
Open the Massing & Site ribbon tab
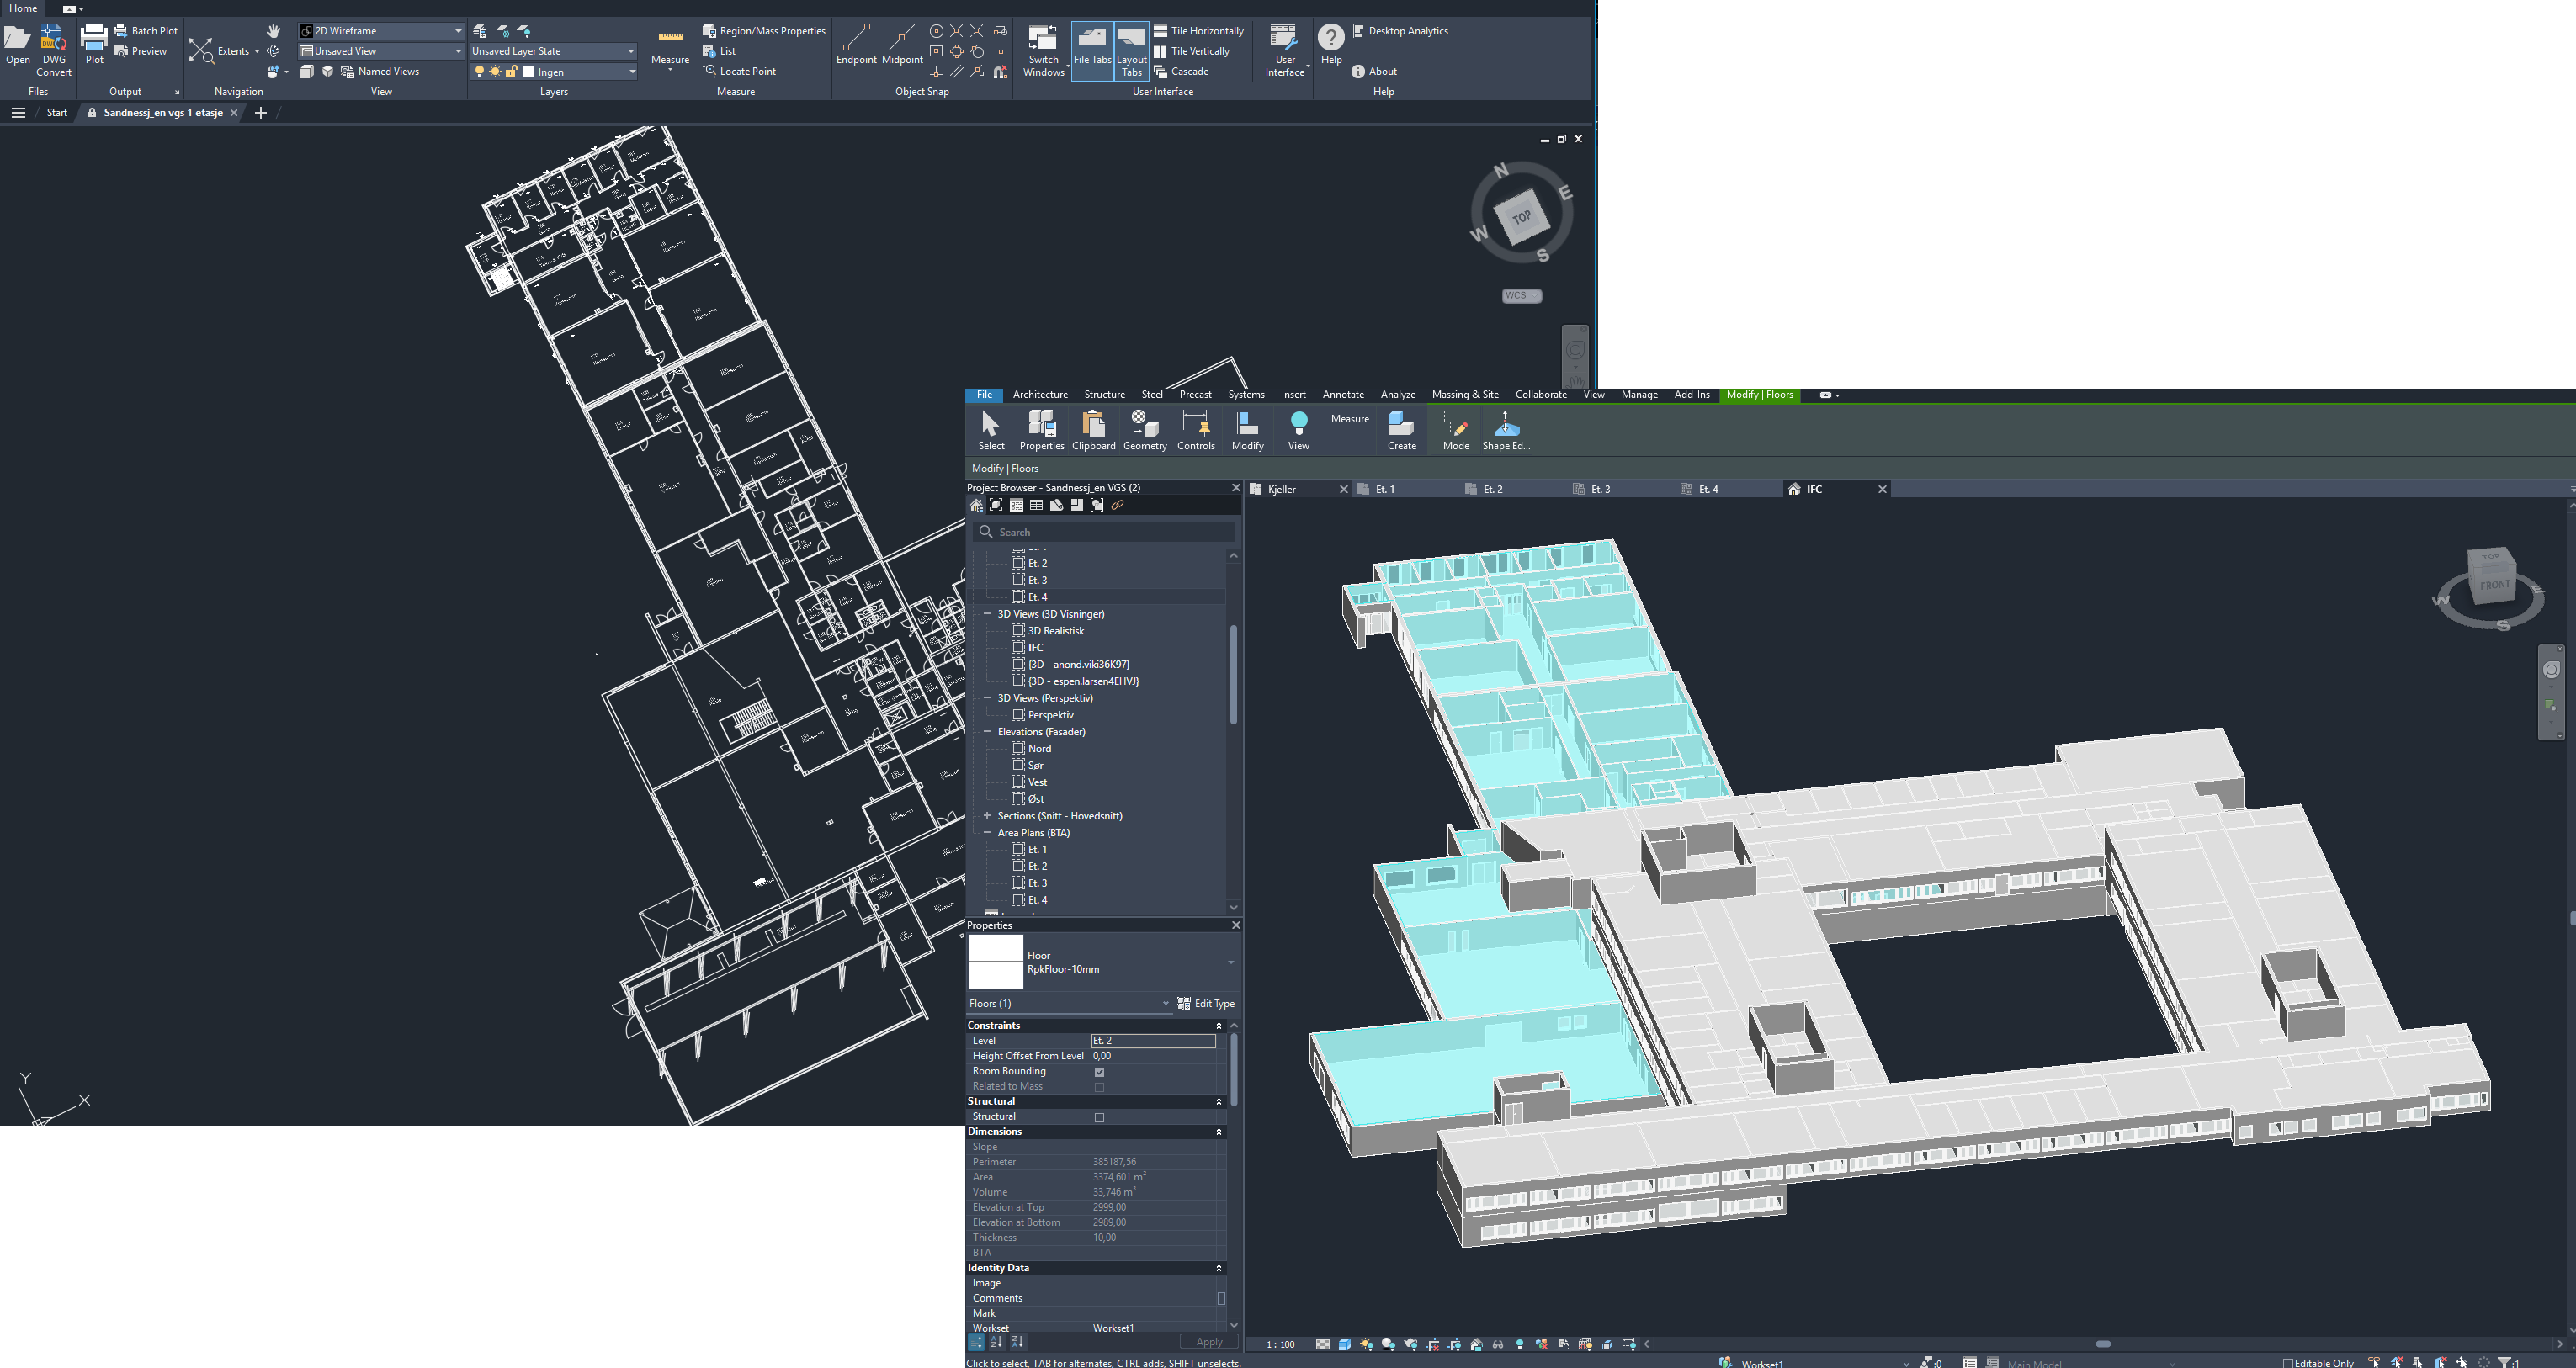tap(1465, 394)
